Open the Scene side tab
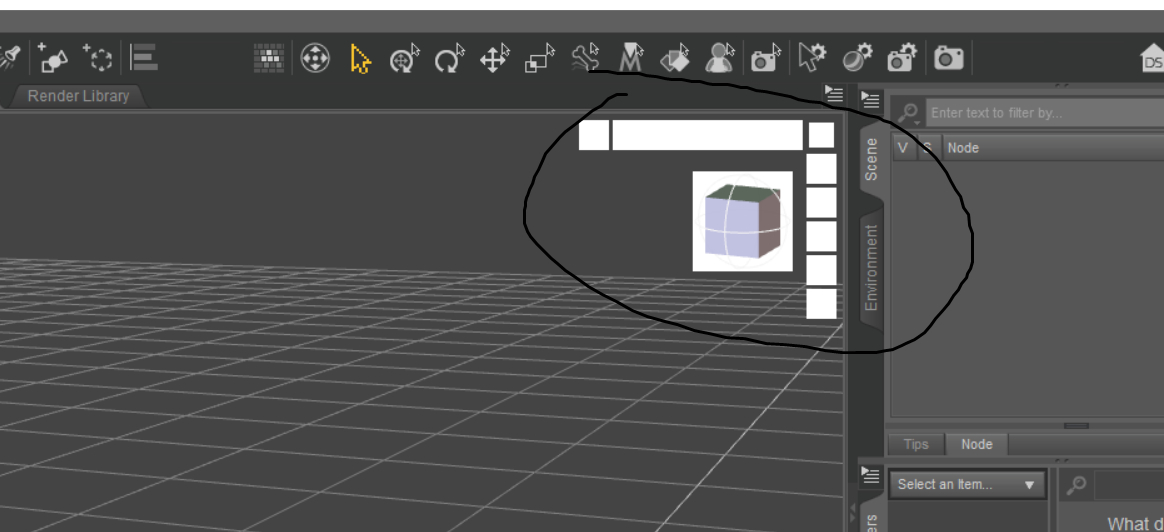 point(872,160)
